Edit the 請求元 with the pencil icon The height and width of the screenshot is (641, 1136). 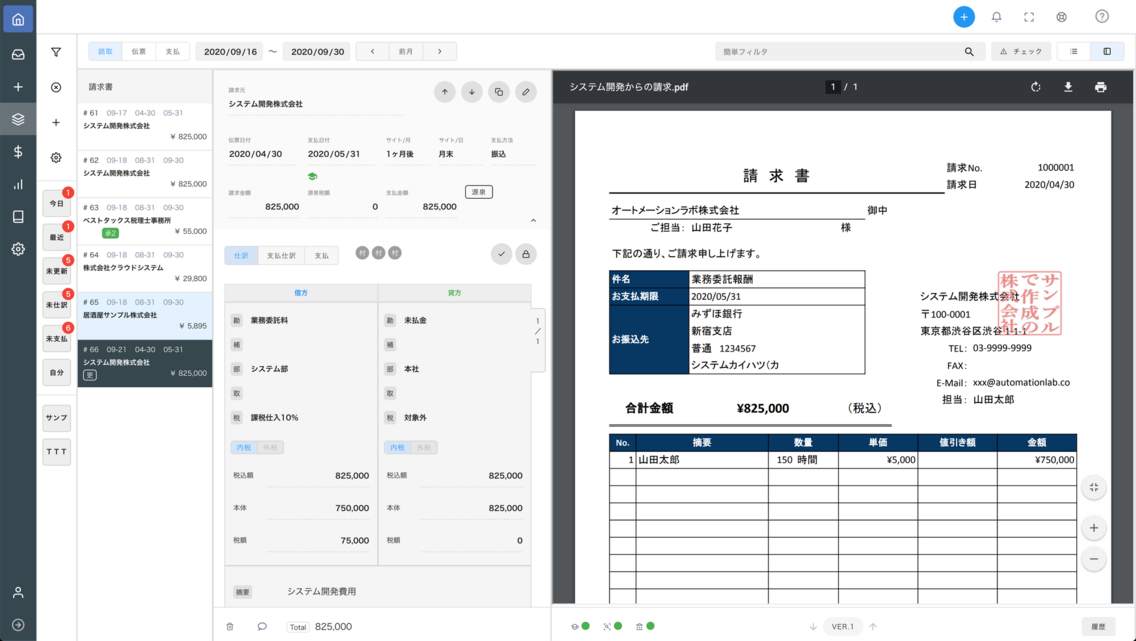tap(525, 91)
